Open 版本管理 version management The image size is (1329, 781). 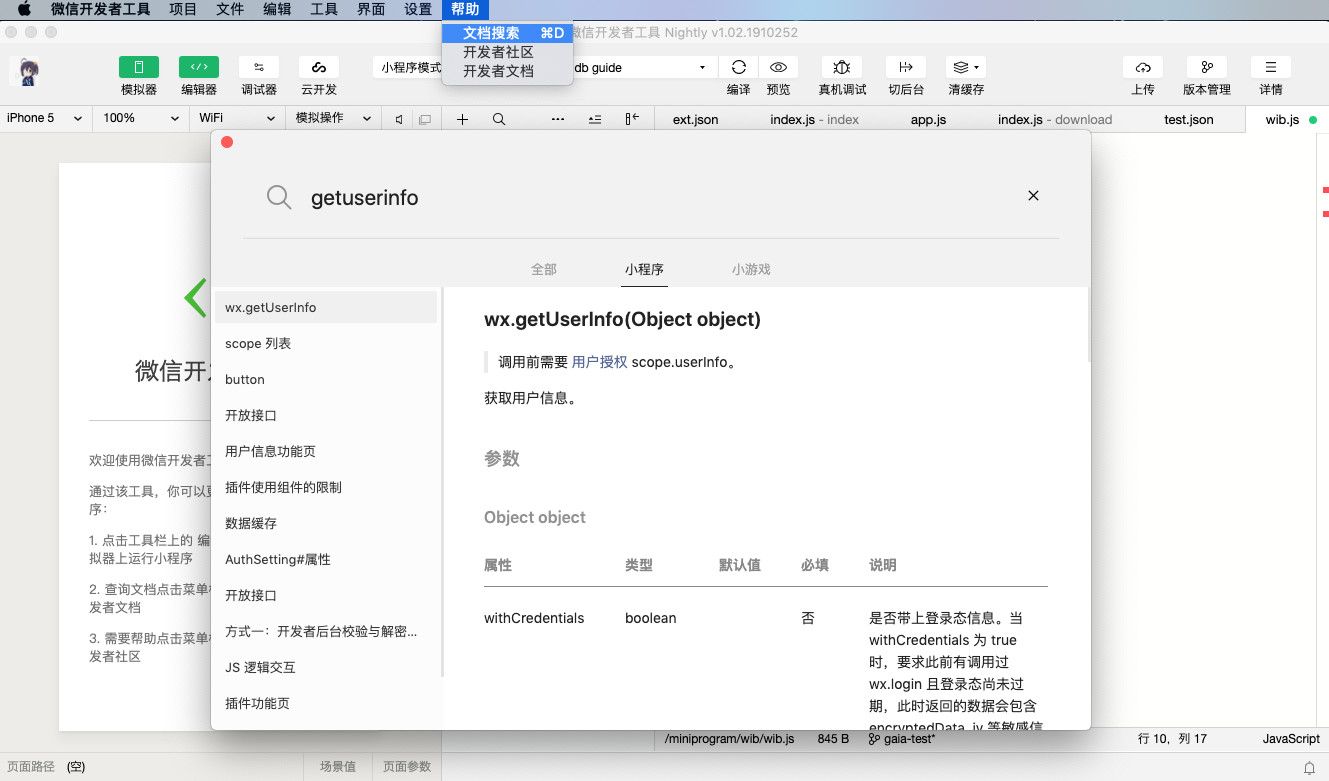(1207, 67)
